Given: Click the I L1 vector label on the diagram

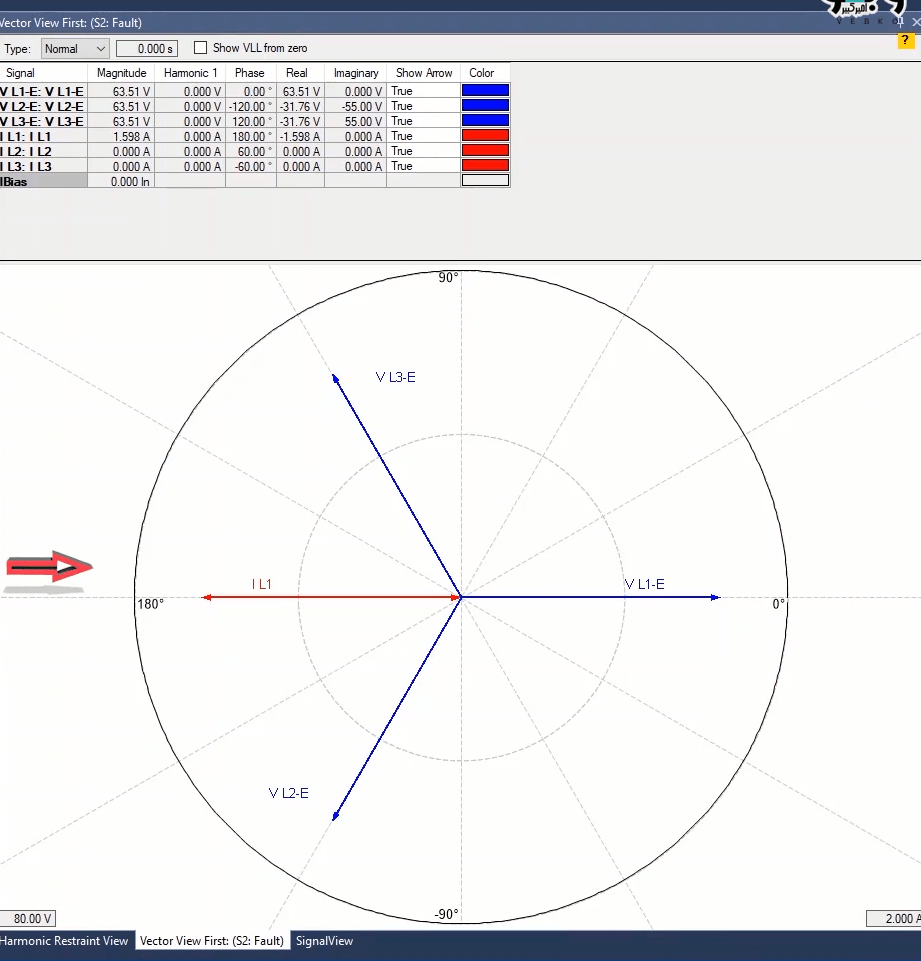Looking at the screenshot, I should (262, 584).
